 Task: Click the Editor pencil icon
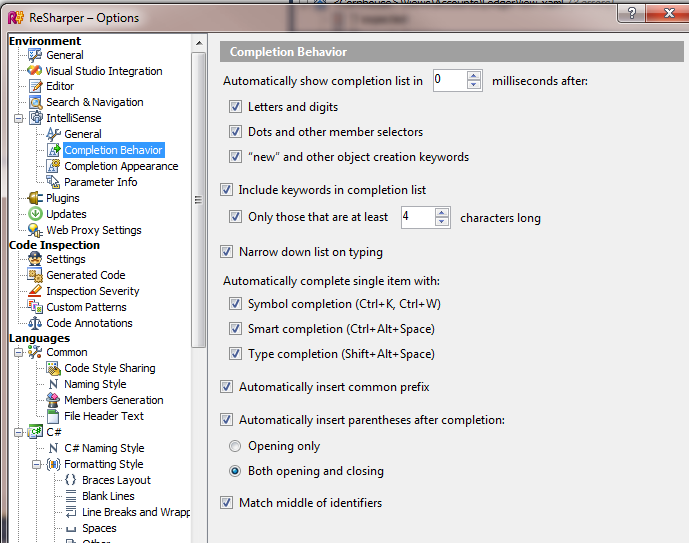tap(35, 86)
